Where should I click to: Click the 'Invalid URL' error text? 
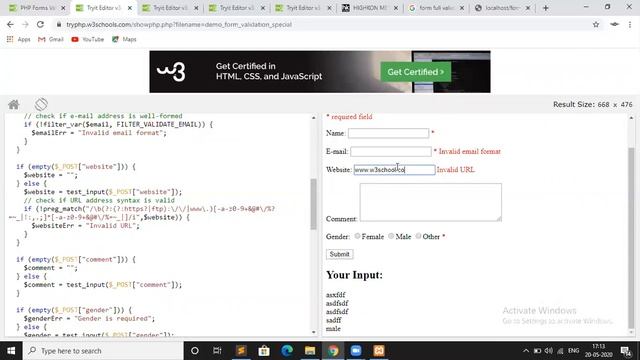456,170
